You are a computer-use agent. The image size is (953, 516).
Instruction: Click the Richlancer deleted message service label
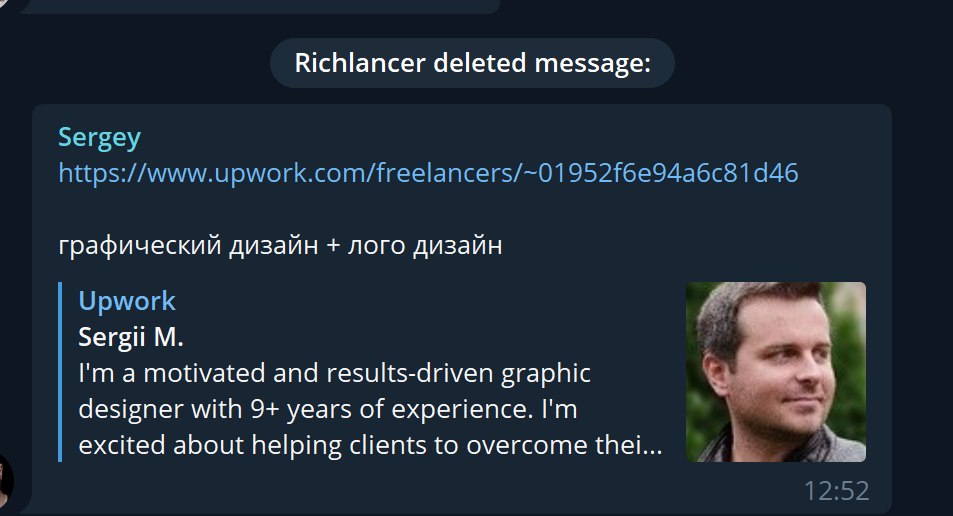472,63
